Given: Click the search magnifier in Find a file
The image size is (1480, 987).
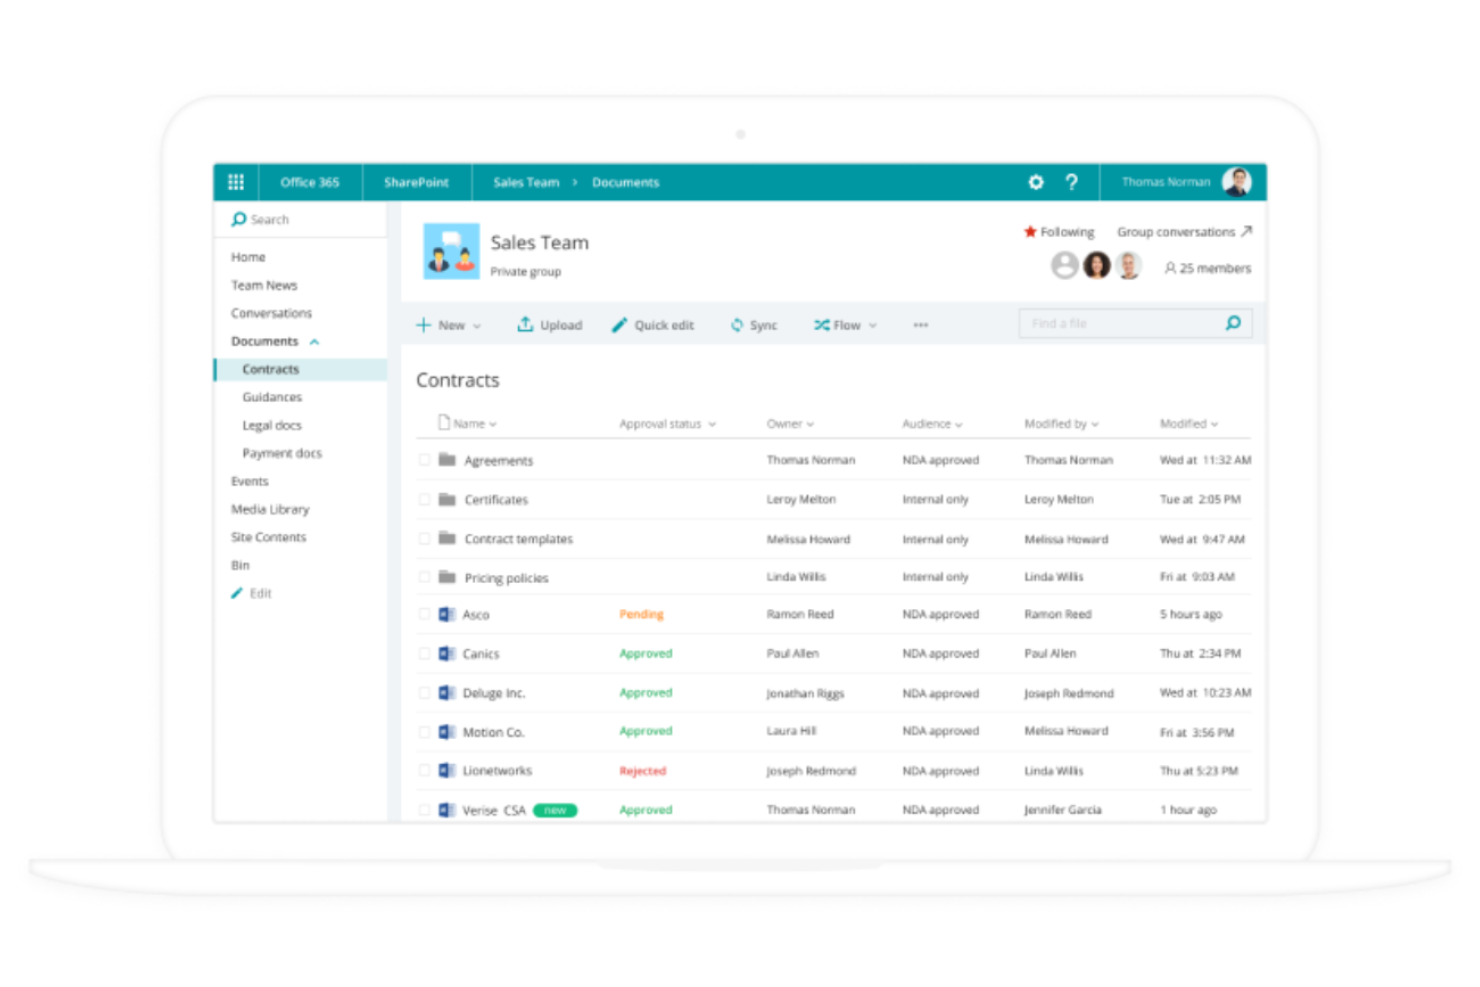Looking at the screenshot, I should (1233, 322).
